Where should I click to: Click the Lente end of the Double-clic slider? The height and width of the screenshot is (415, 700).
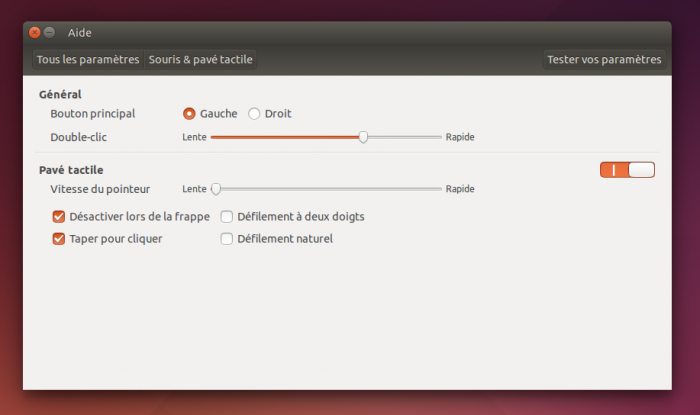(x=213, y=137)
